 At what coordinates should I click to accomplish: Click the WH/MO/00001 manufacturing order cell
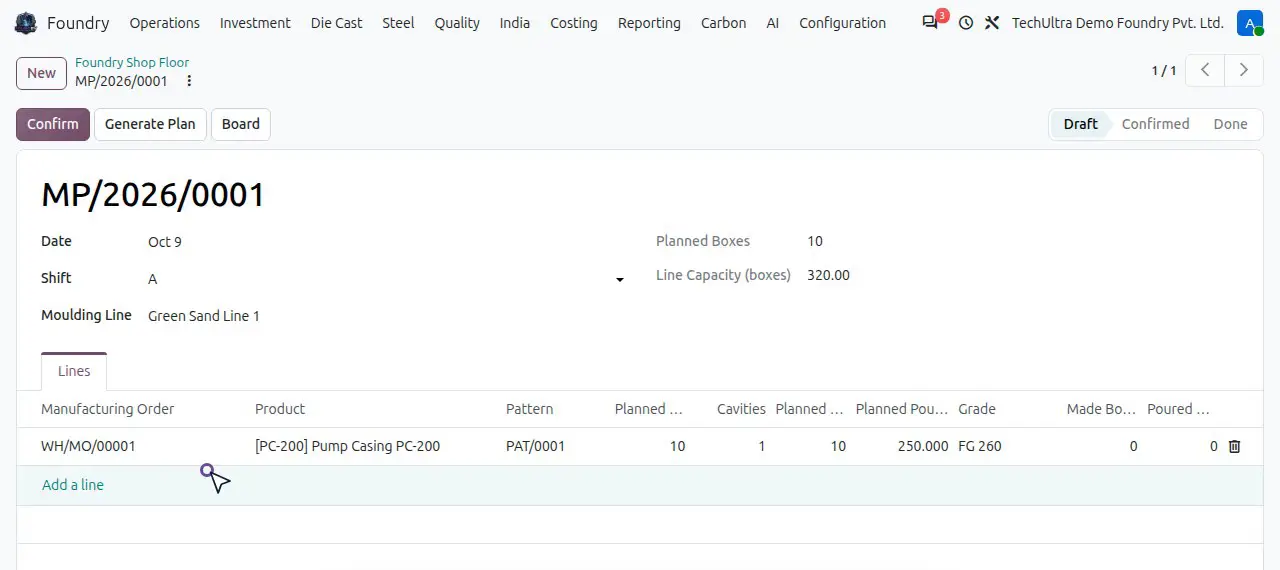coord(88,447)
